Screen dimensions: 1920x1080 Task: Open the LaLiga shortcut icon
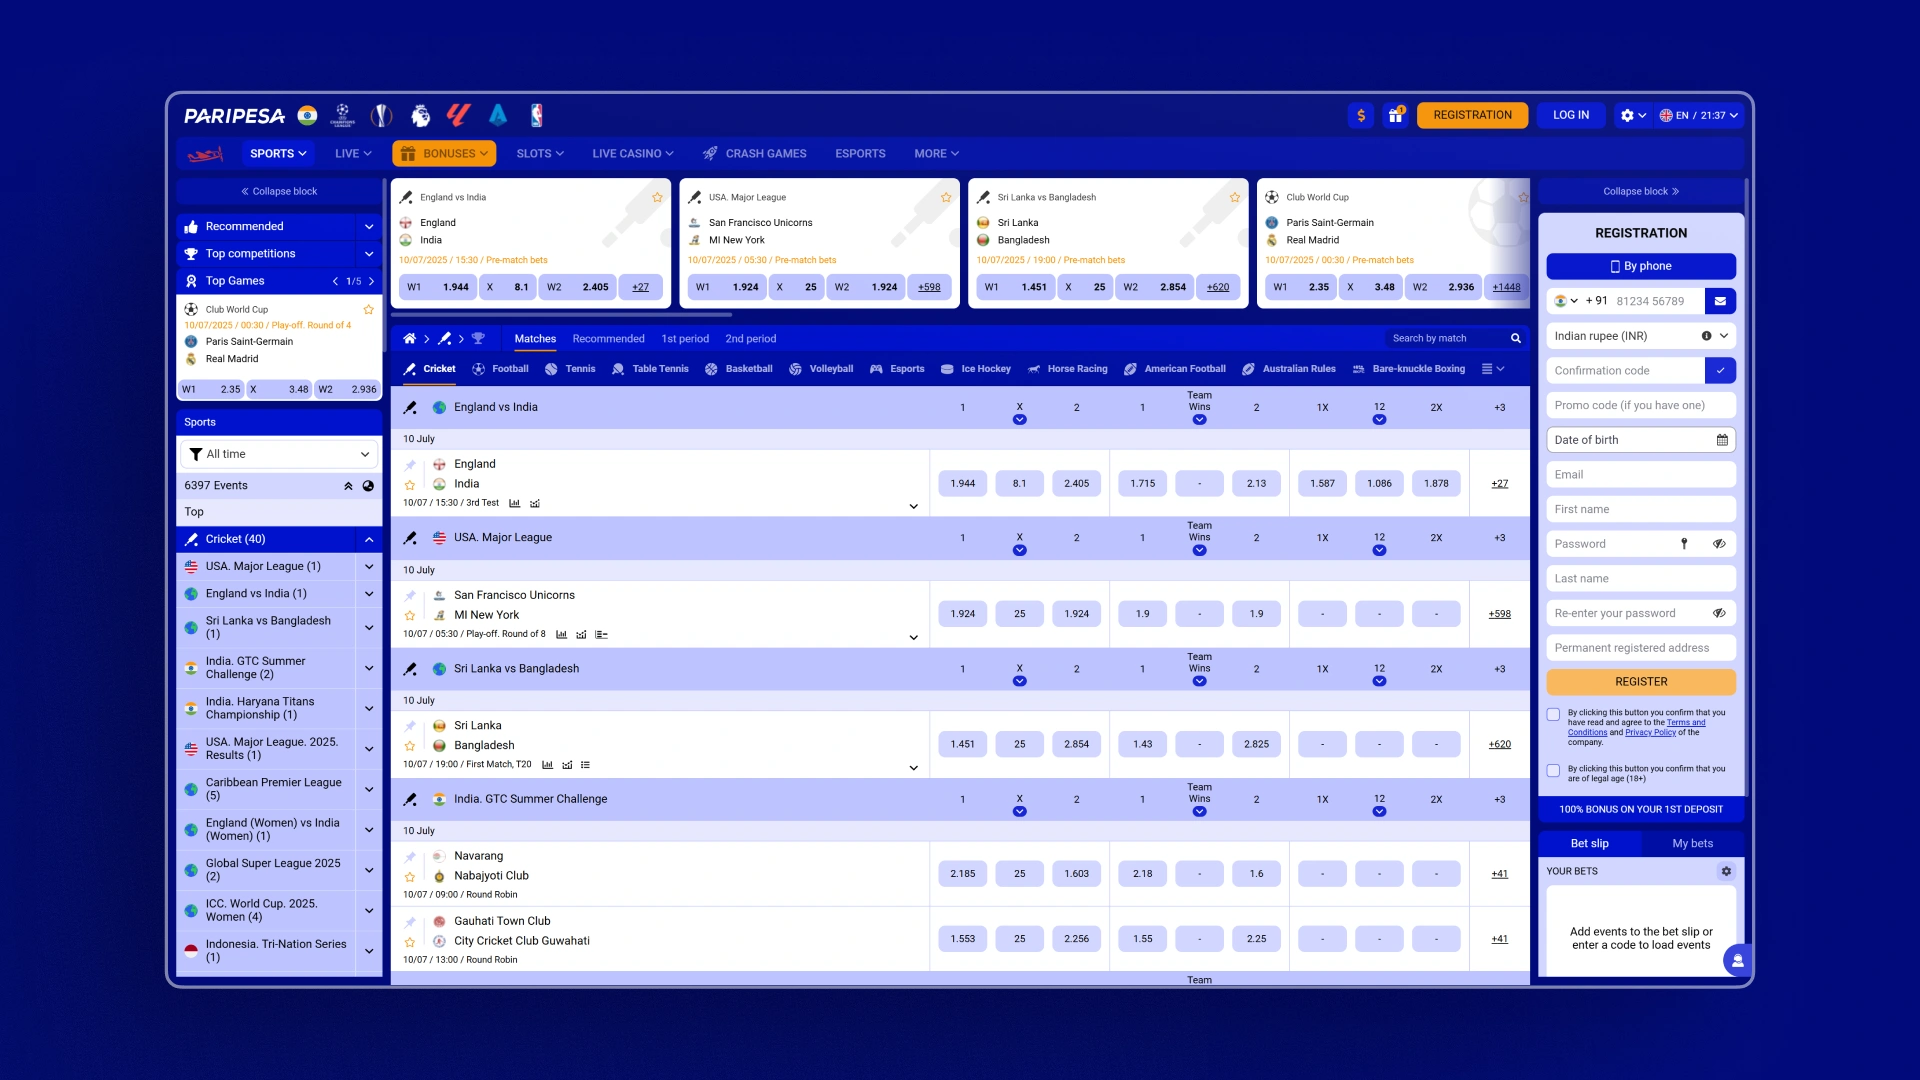click(x=458, y=115)
